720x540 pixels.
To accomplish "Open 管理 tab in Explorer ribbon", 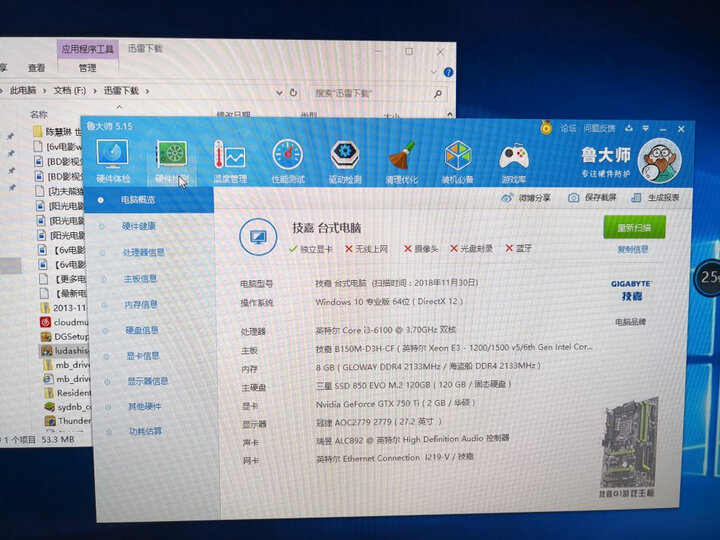I will coord(88,68).
